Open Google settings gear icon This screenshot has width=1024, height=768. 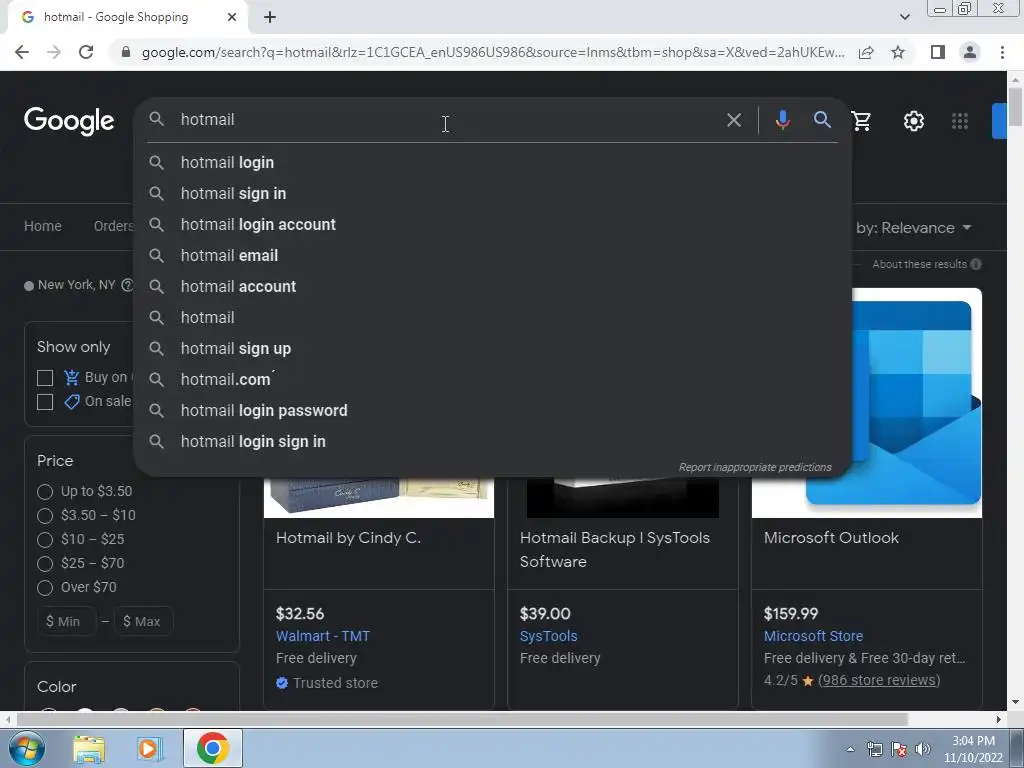[913, 121]
